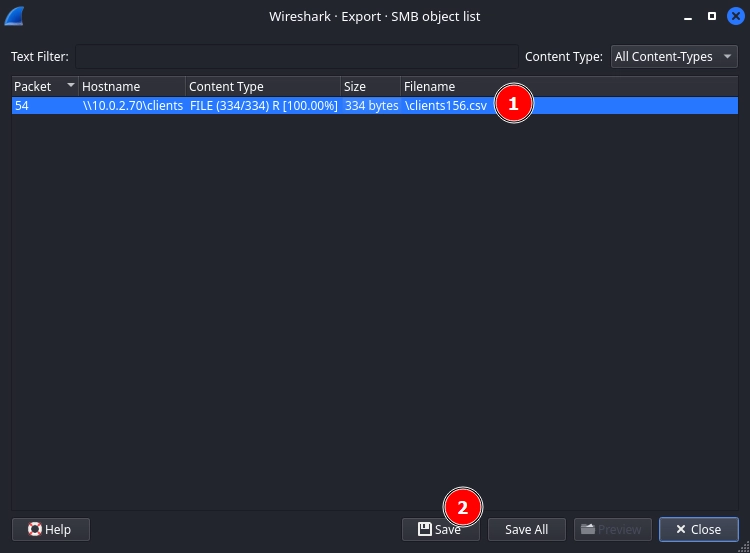Screen dimensions: 750x553
Task: Click the 334 bytes size cell
Action: pyautogui.click(x=370, y=106)
